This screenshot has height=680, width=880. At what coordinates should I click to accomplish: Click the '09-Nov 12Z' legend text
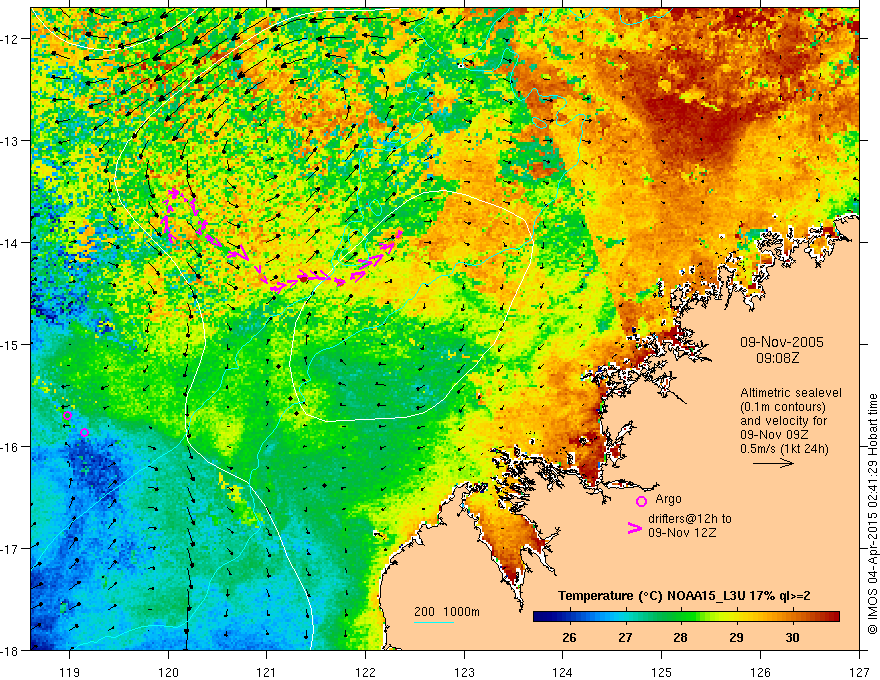(682, 533)
